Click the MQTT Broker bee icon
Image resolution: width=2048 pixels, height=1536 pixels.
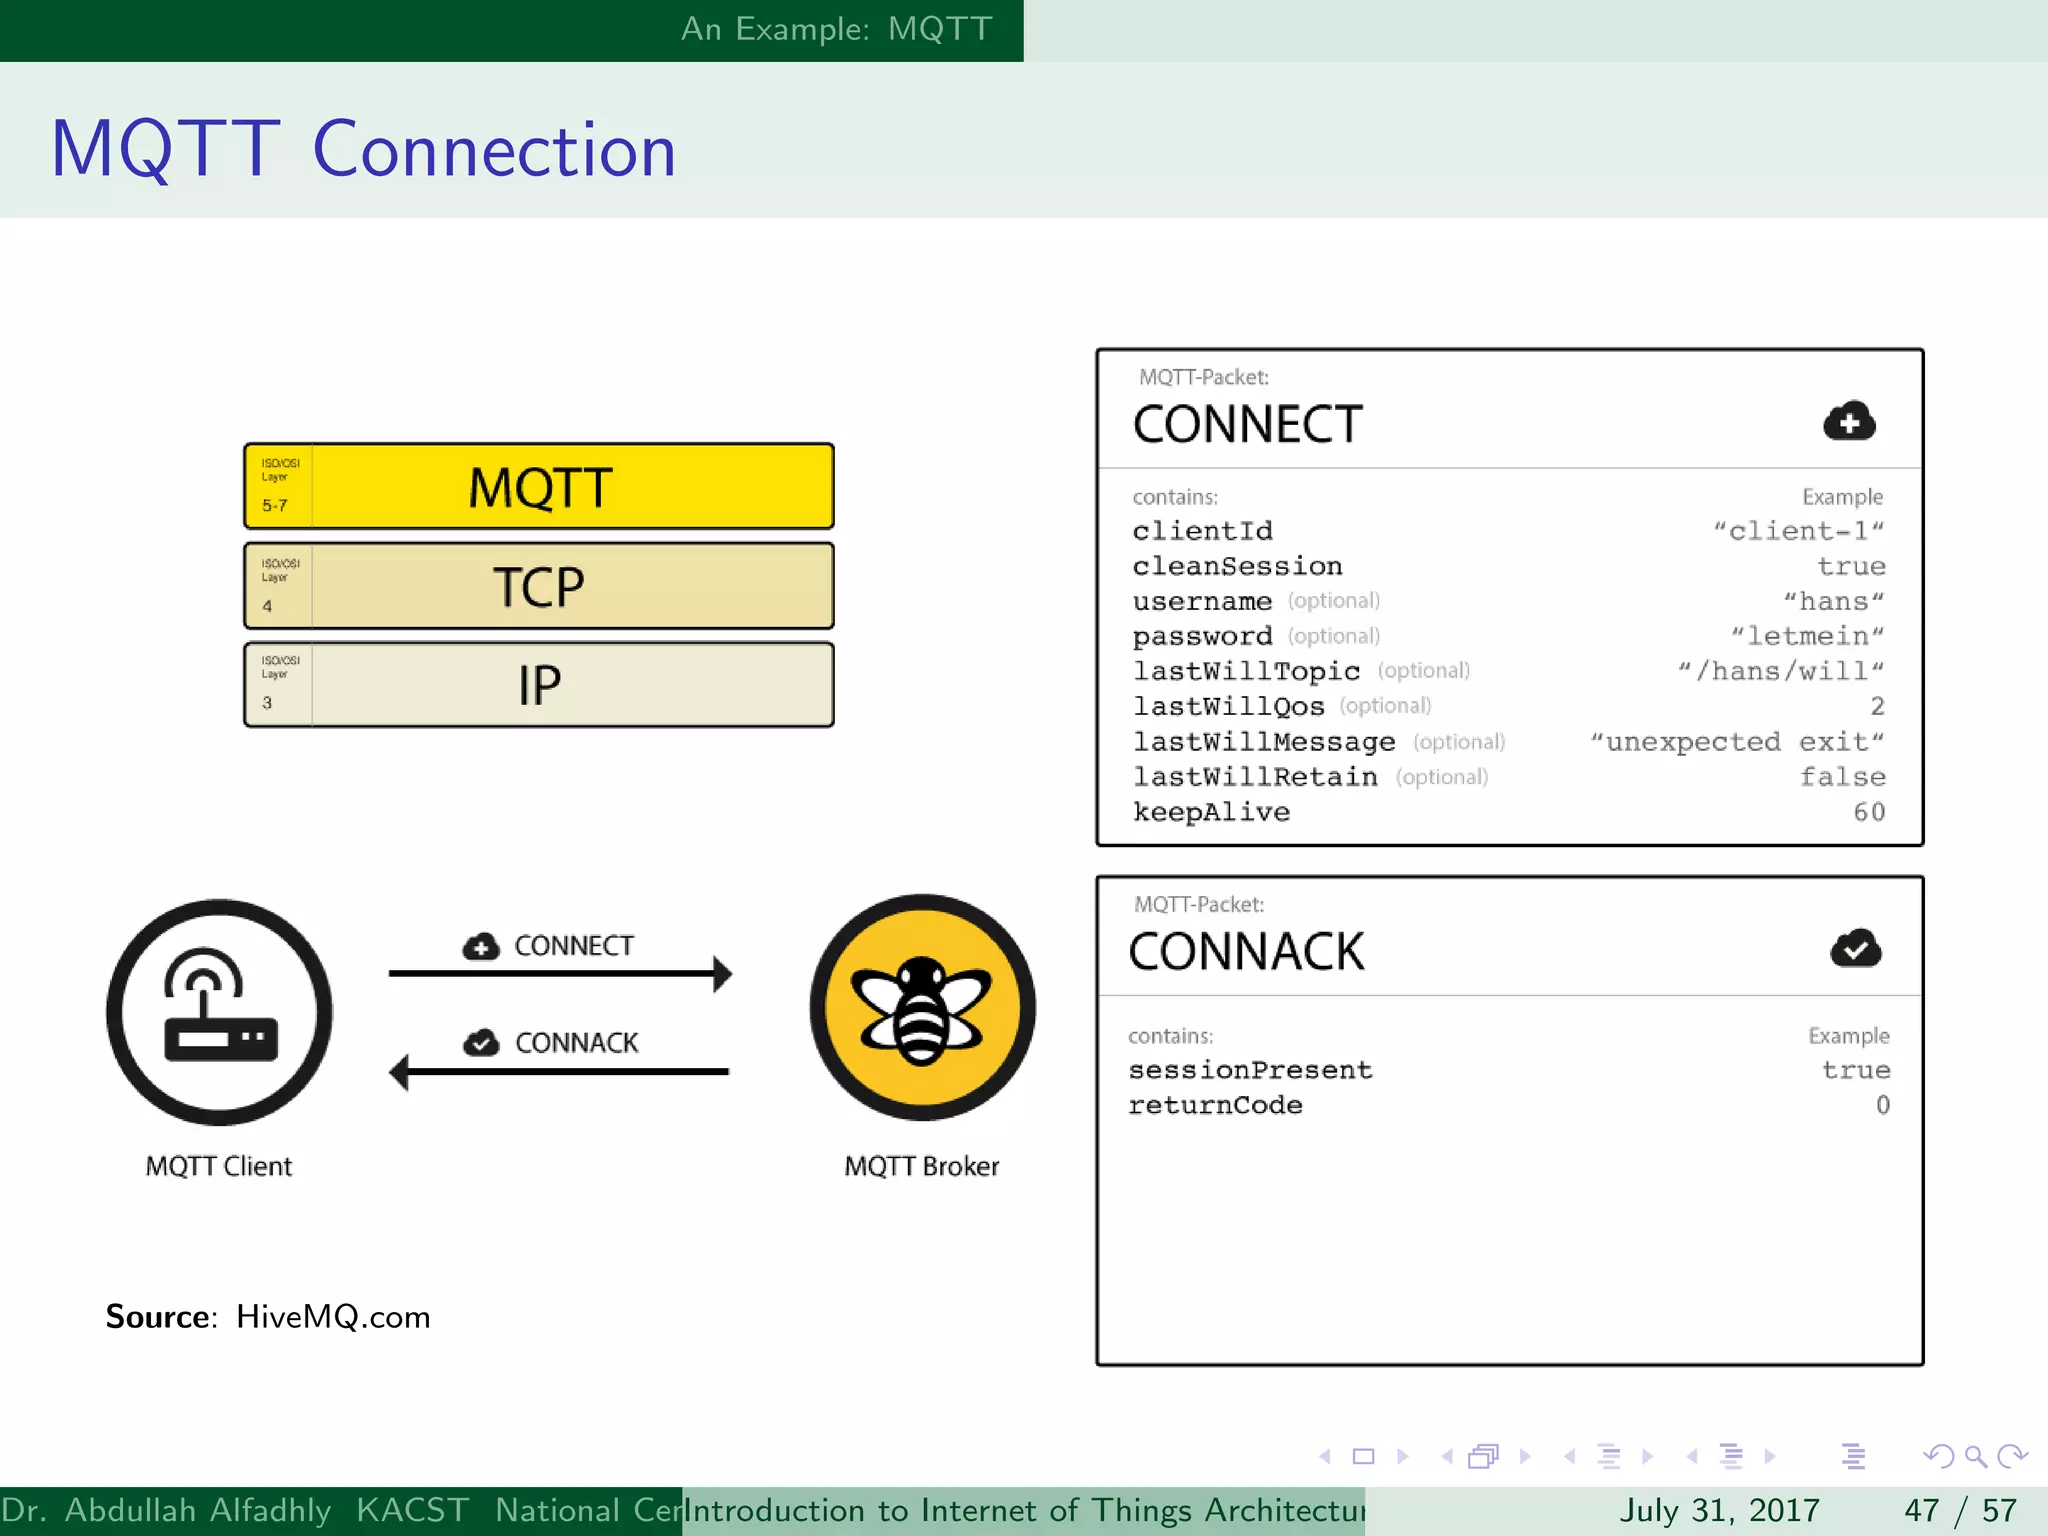[x=922, y=1007]
